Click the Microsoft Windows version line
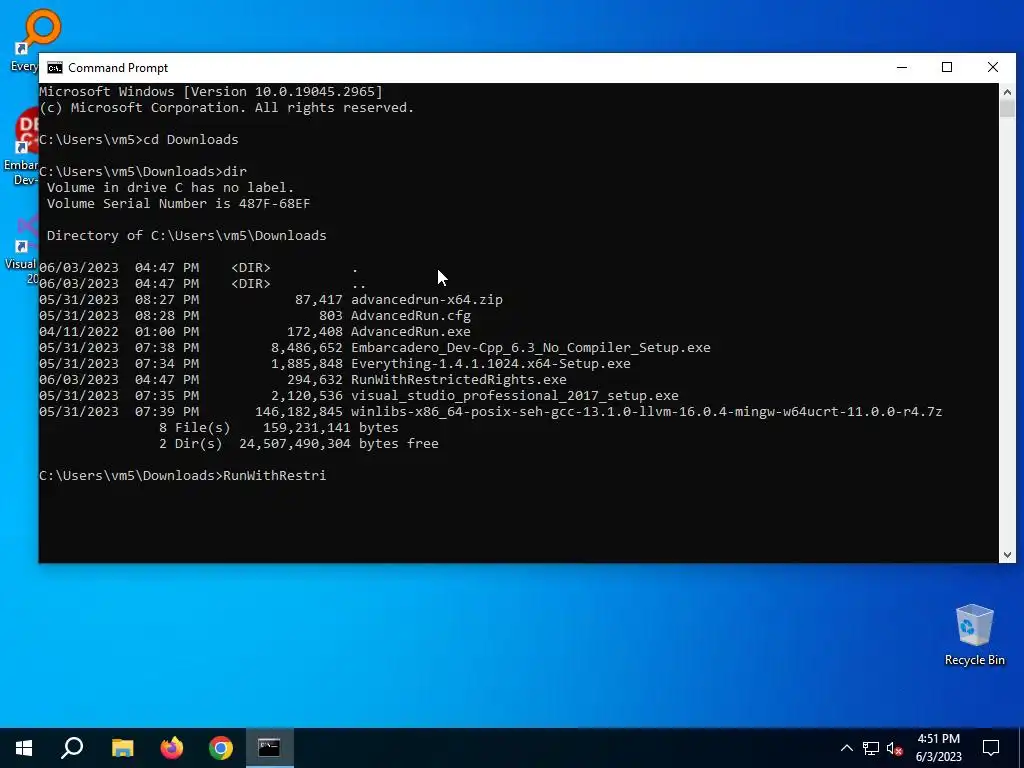The height and width of the screenshot is (768, 1024). 211,91
